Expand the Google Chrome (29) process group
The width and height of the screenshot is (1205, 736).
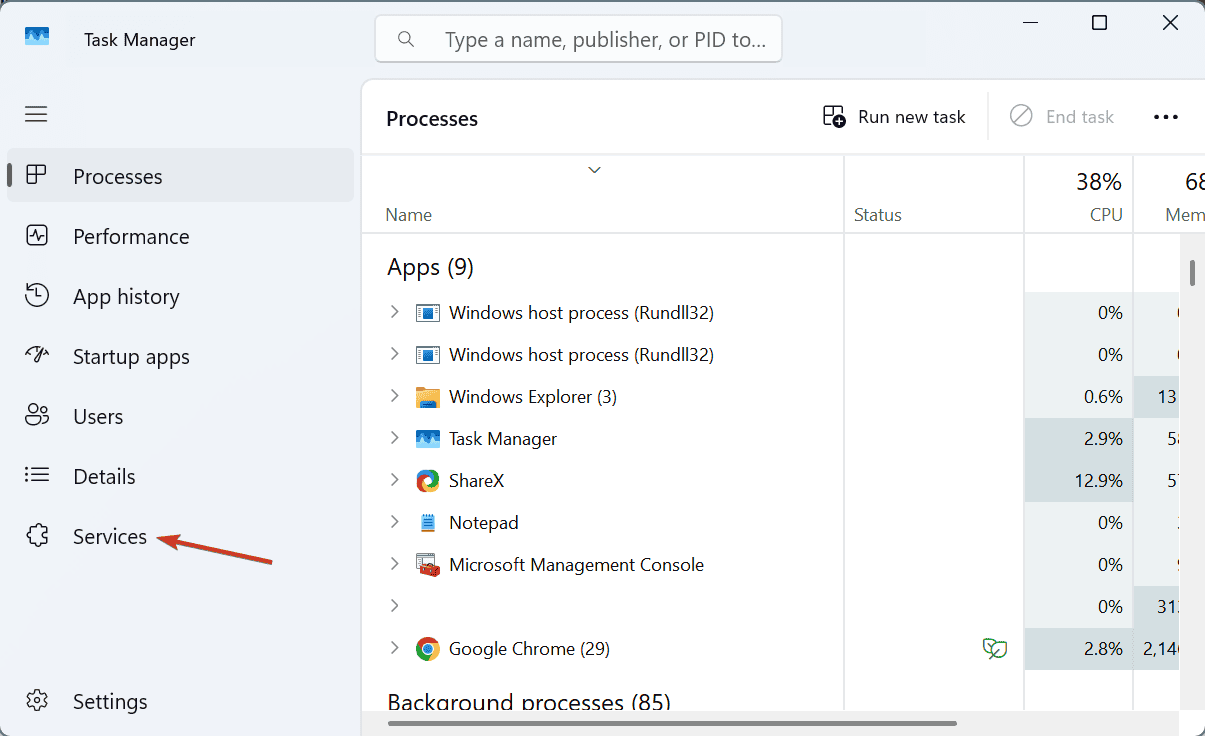click(x=394, y=649)
